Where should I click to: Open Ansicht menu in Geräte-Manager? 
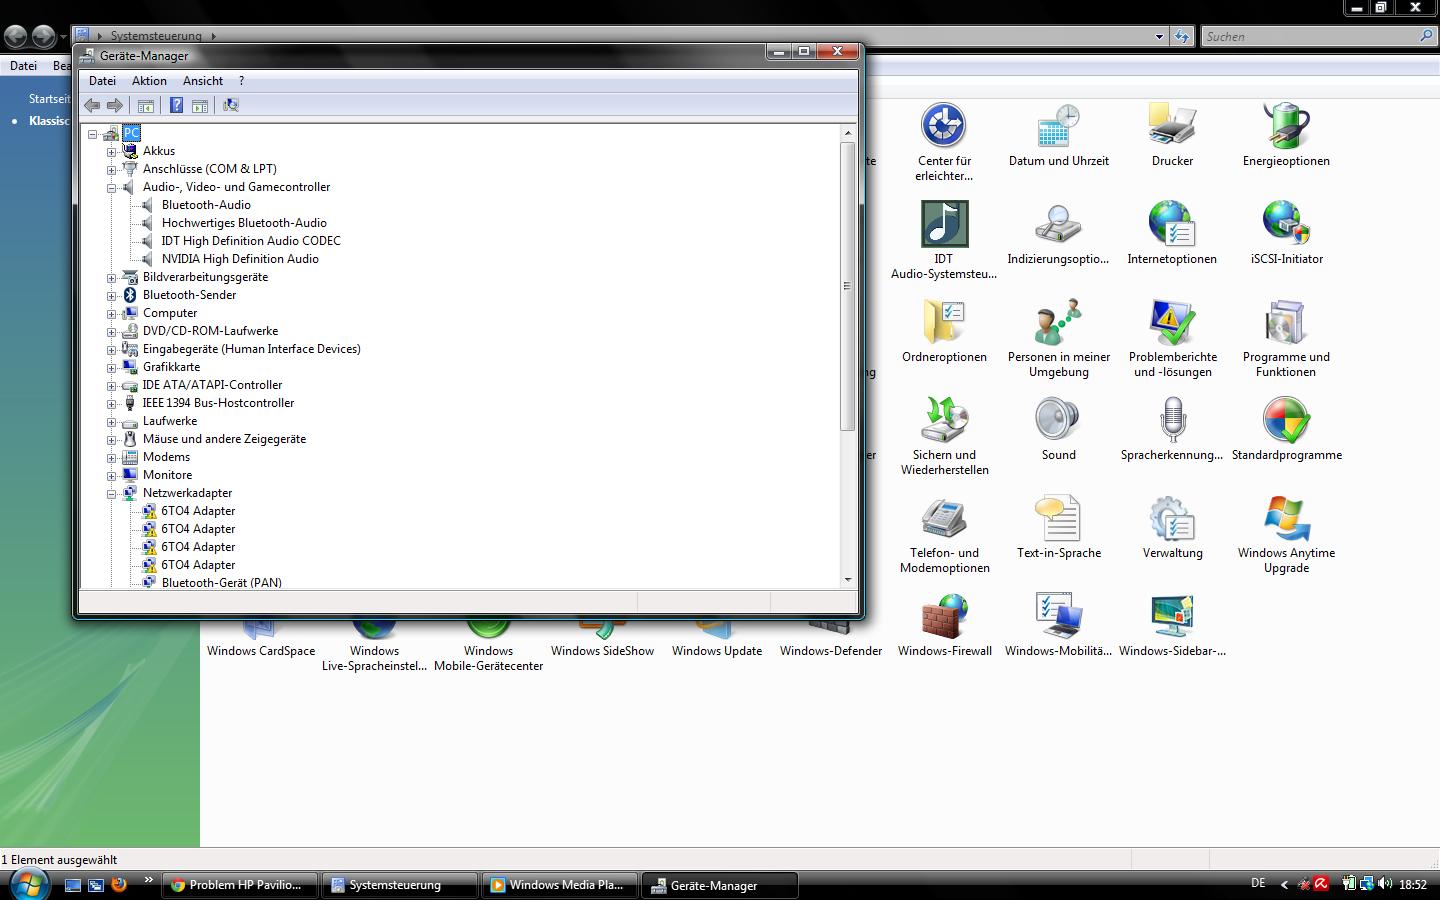click(203, 81)
